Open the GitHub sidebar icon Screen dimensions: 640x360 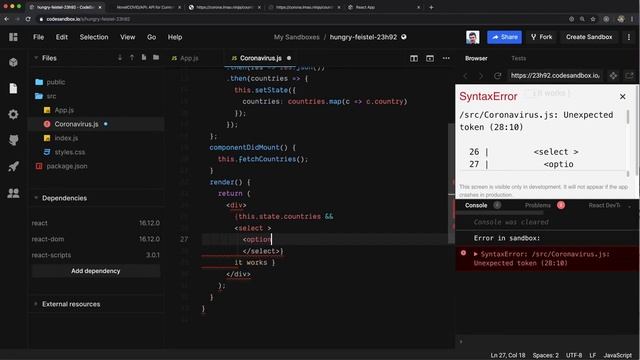[x=13, y=140]
